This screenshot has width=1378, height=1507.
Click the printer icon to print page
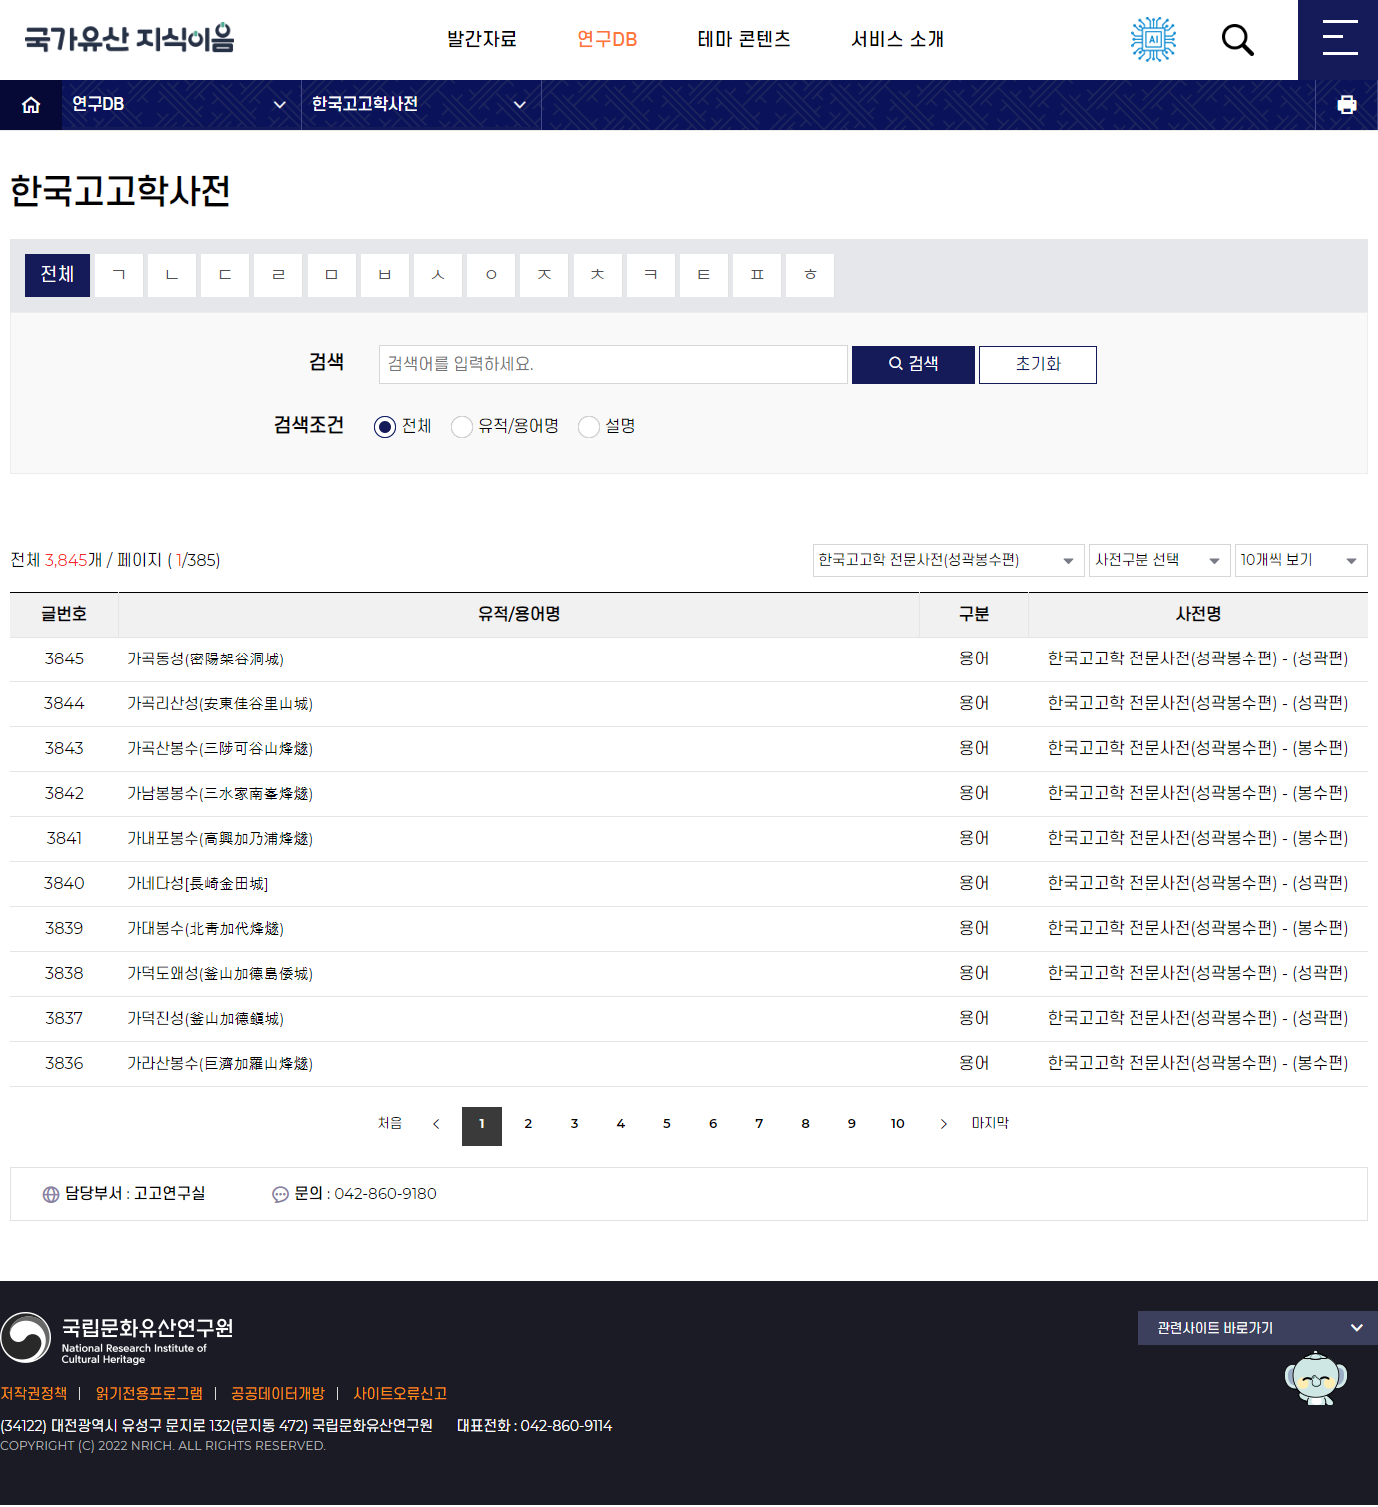[x=1346, y=105]
